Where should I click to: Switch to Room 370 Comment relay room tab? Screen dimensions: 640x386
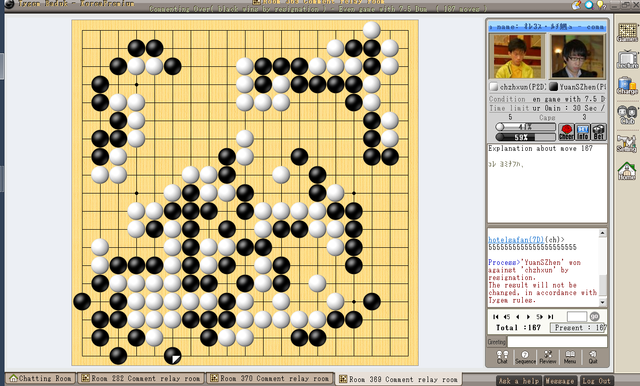point(269,378)
